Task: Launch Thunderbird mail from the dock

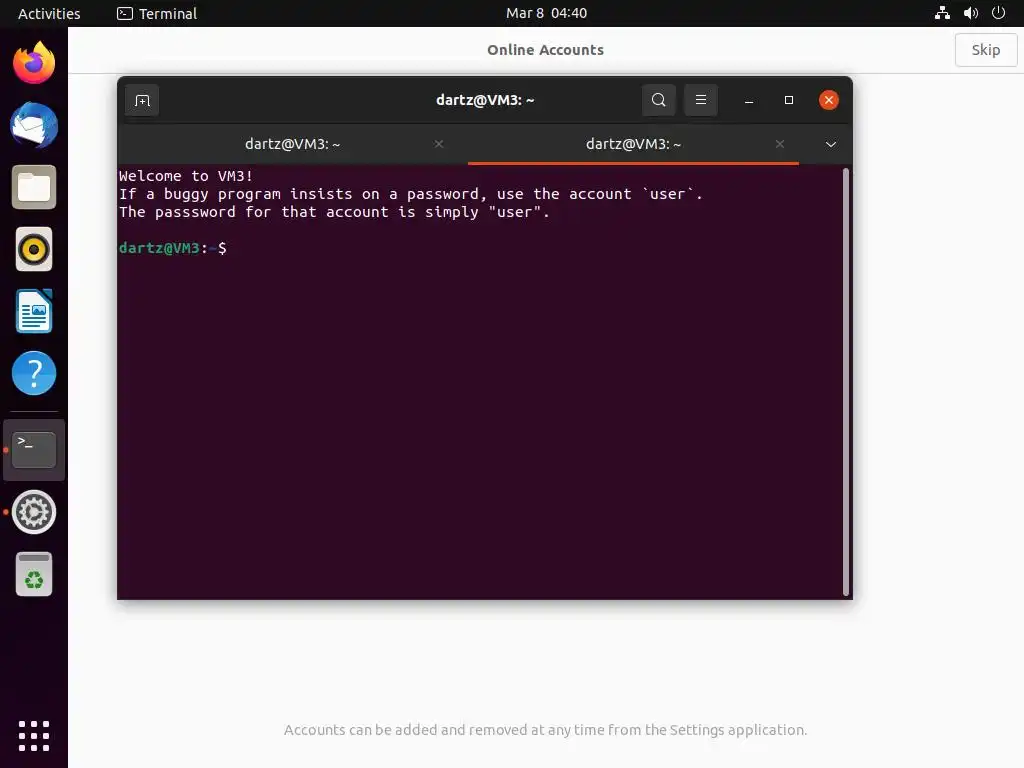Action: click(x=34, y=125)
